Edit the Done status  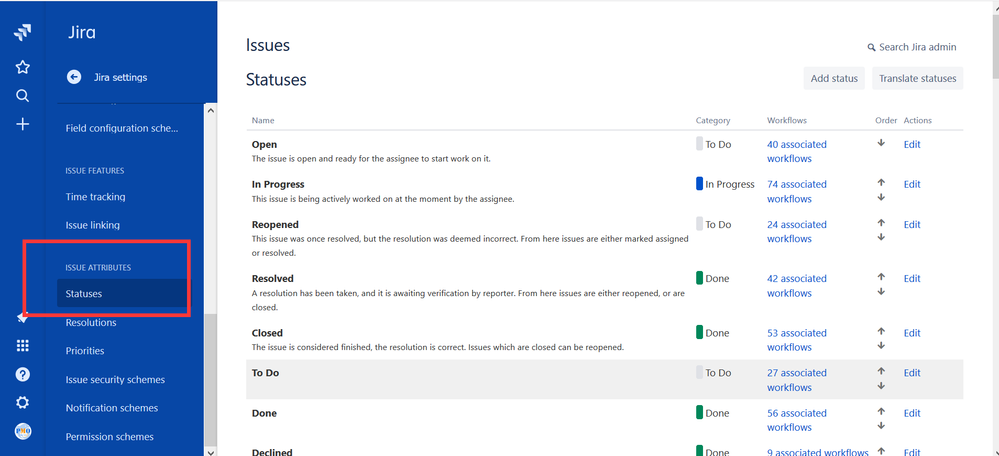pyautogui.click(x=912, y=413)
